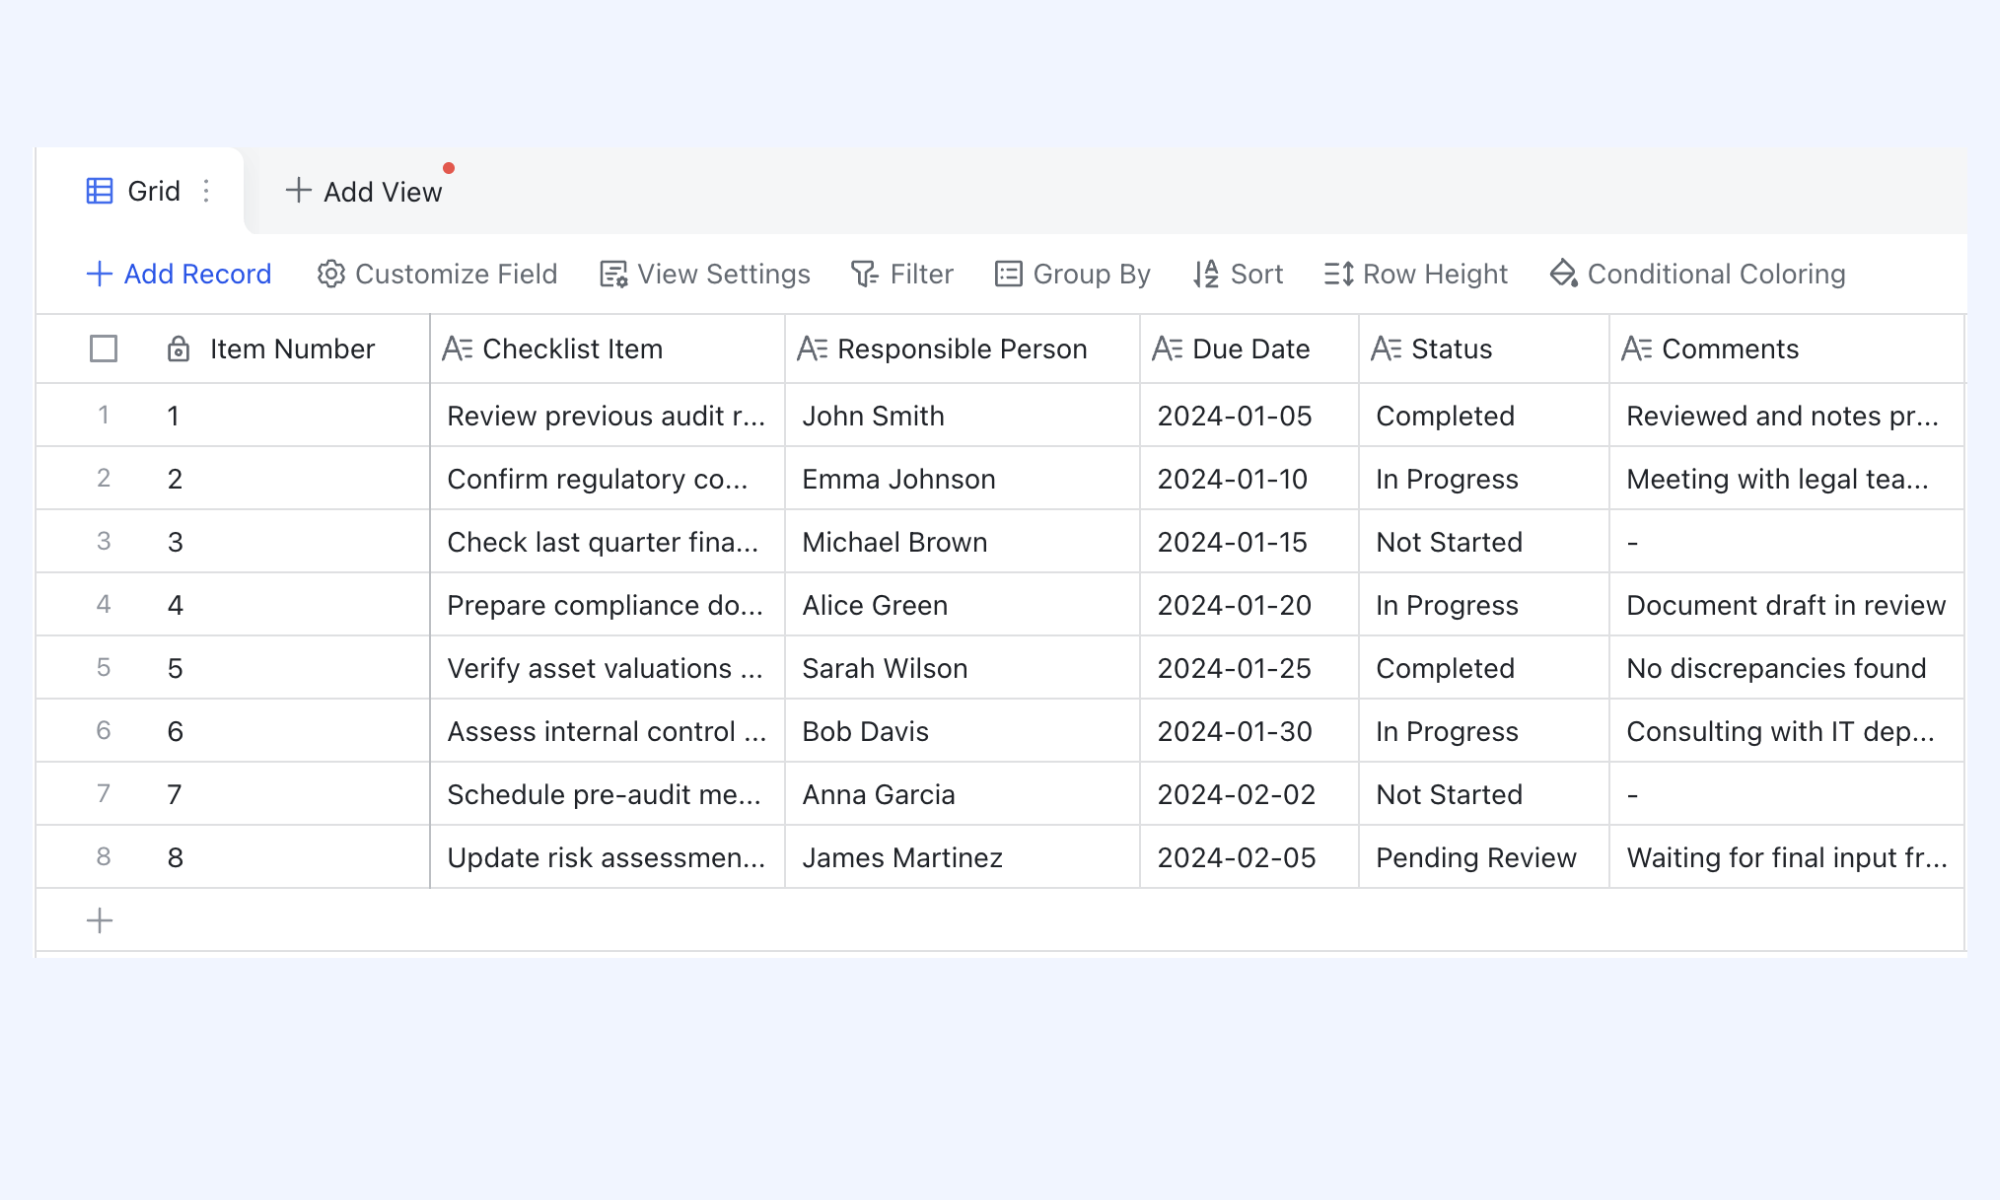
Task: Switch to the Grid tab
Action: tap(140, 191)
